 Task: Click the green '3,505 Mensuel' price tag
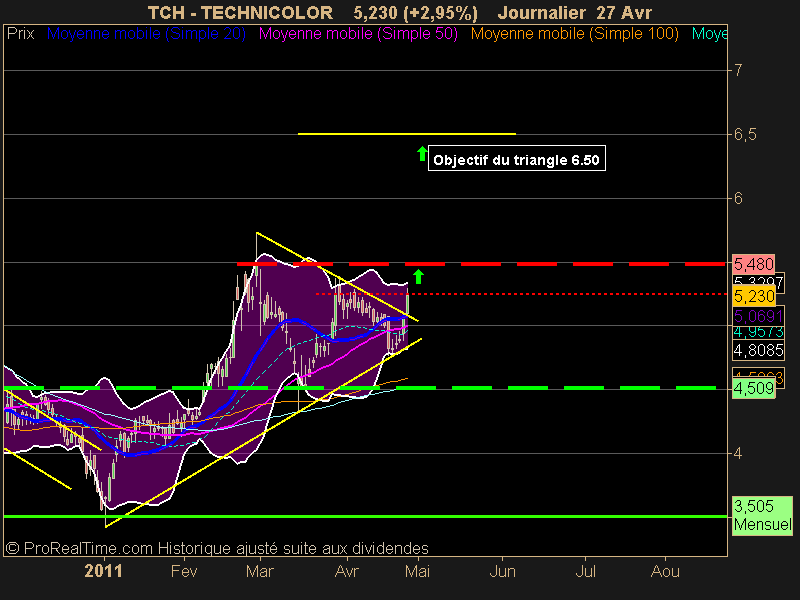point(762,515)
